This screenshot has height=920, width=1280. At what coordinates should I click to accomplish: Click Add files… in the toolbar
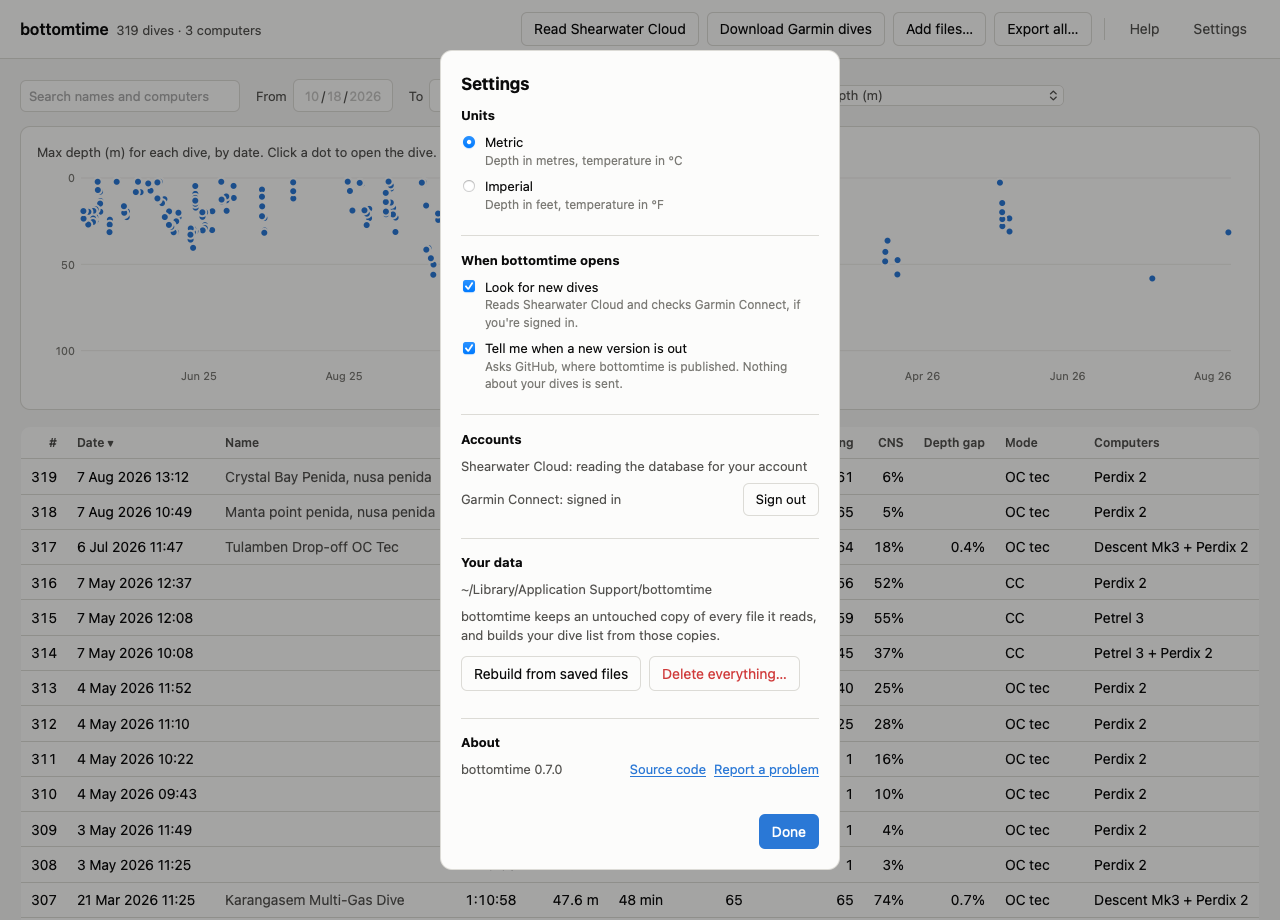(x=939, y=29)
